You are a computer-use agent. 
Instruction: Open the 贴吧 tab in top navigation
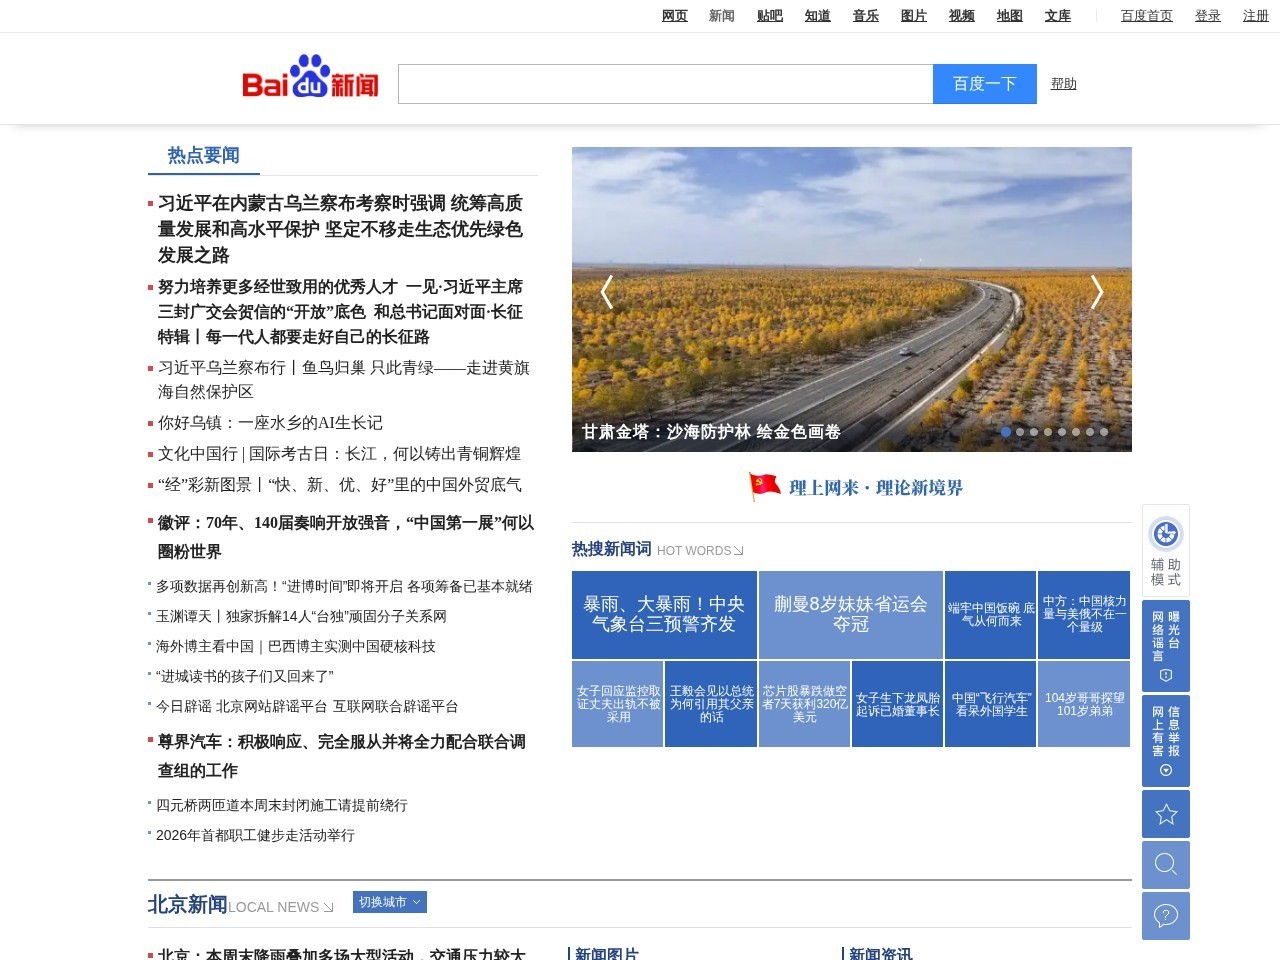point(770,16)
